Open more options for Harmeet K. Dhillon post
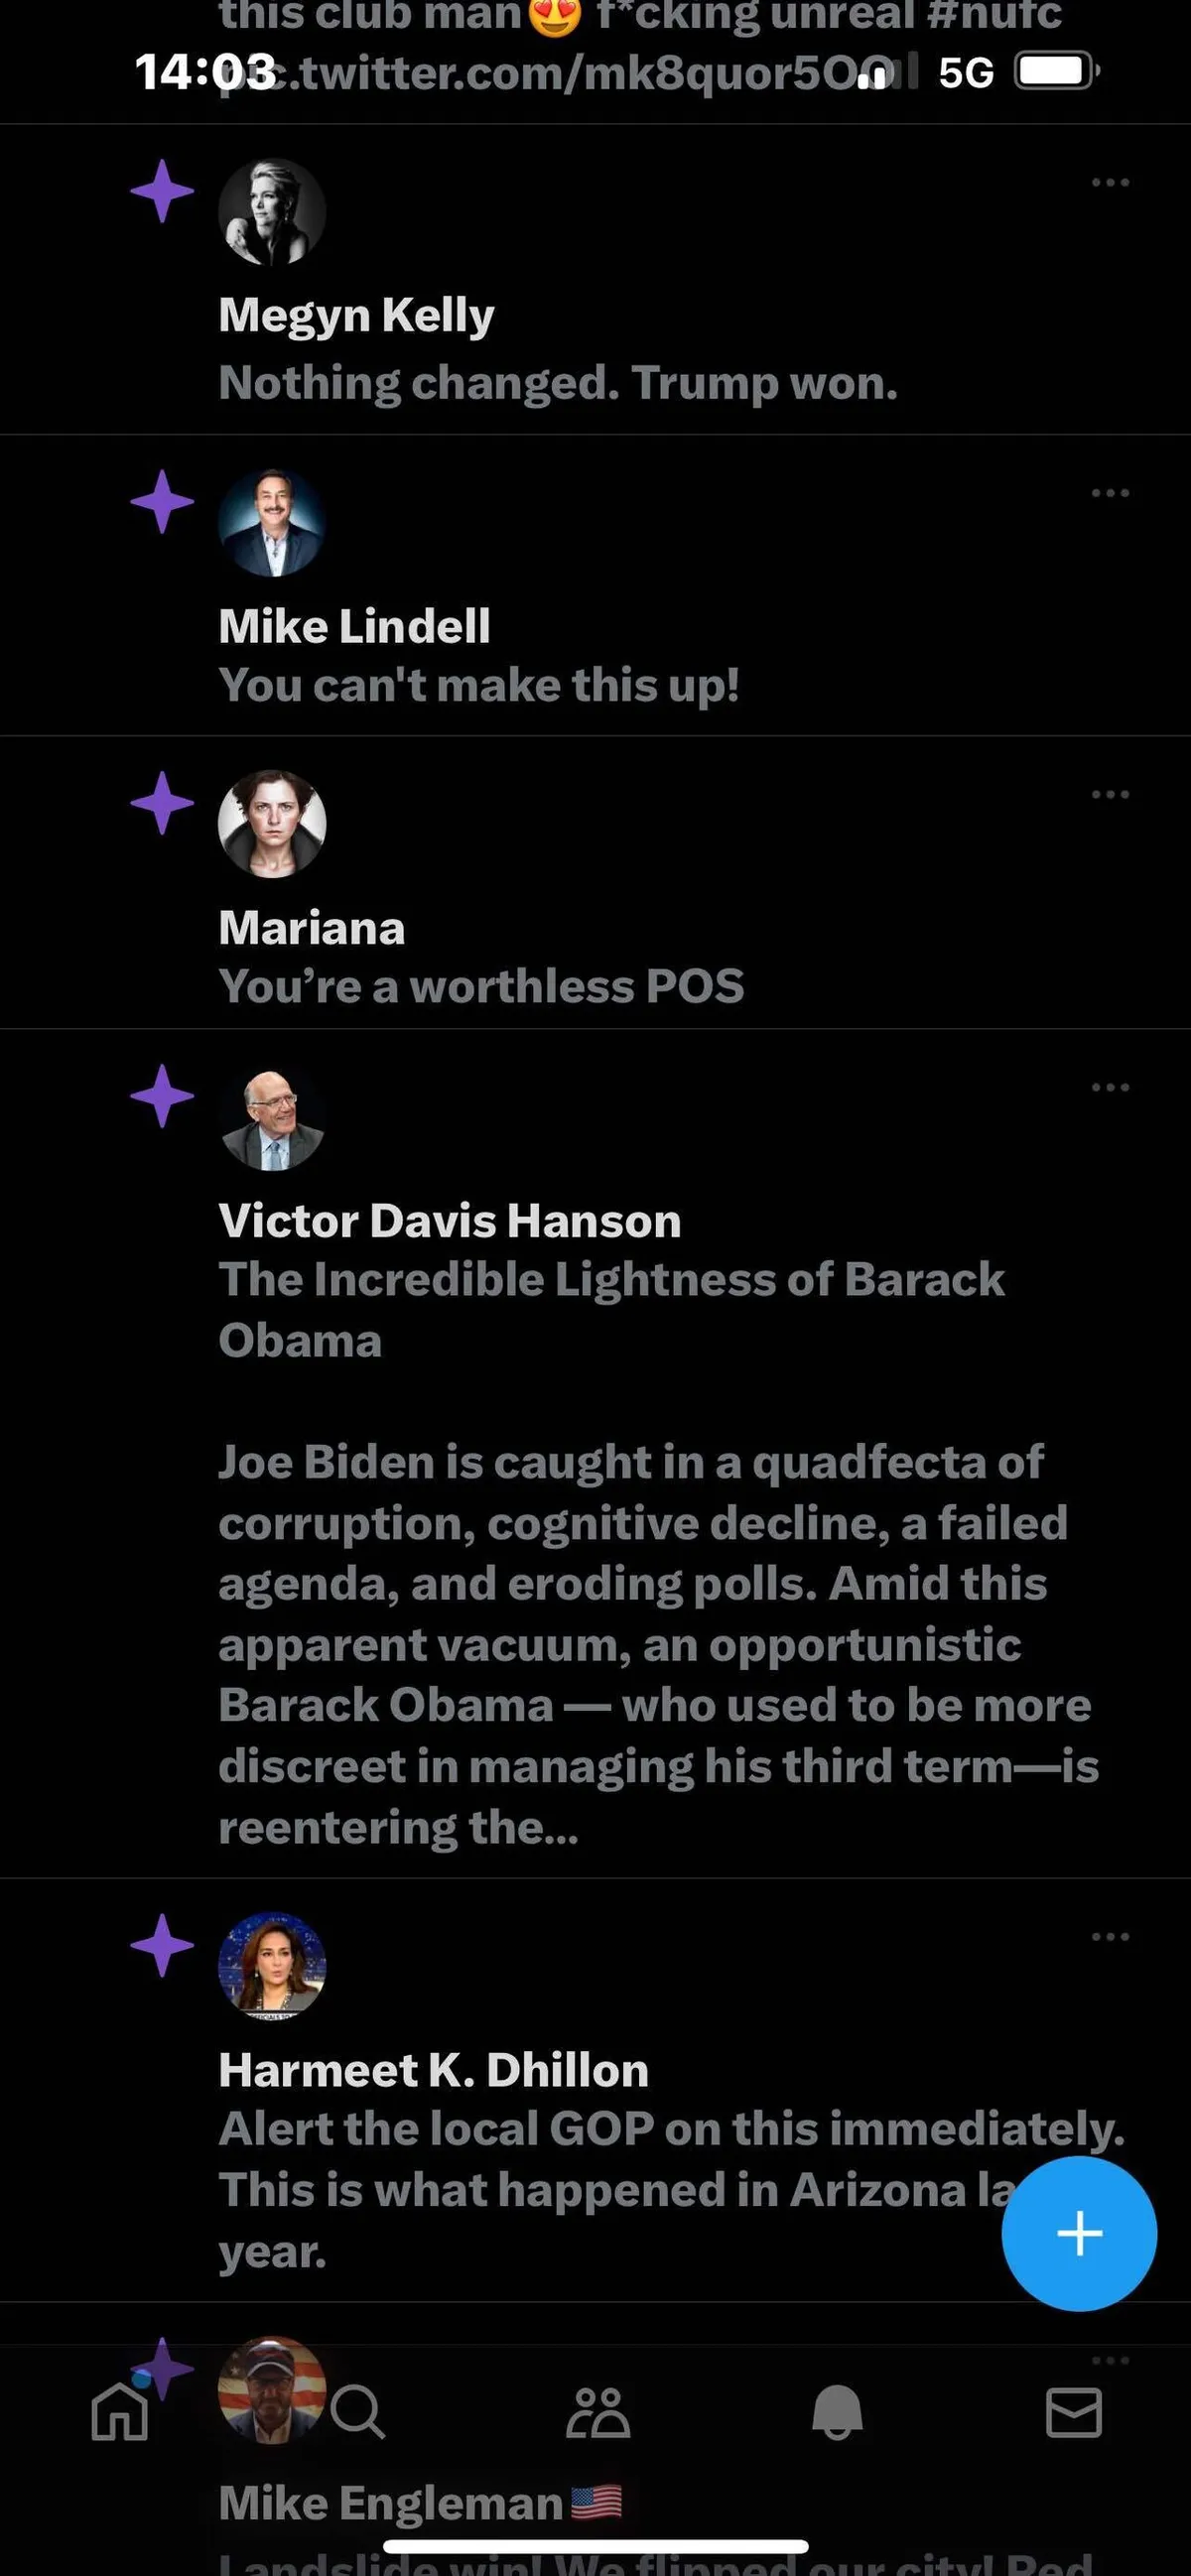The height and width of the screenshot is (2576, 1191). (1110, 1937)
